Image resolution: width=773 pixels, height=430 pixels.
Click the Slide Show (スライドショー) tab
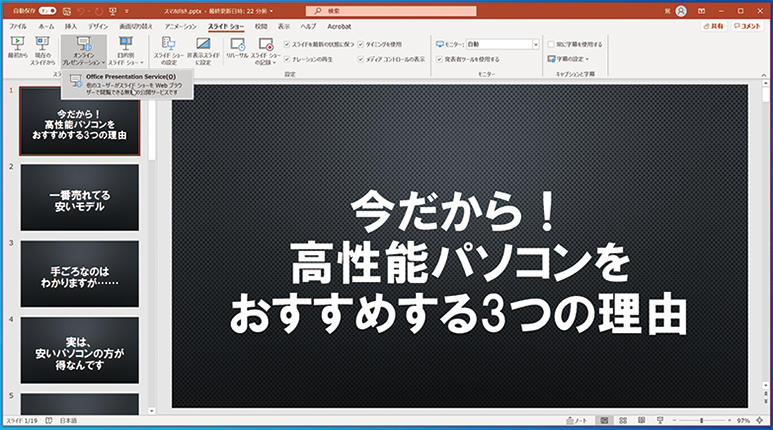(226, 26)
